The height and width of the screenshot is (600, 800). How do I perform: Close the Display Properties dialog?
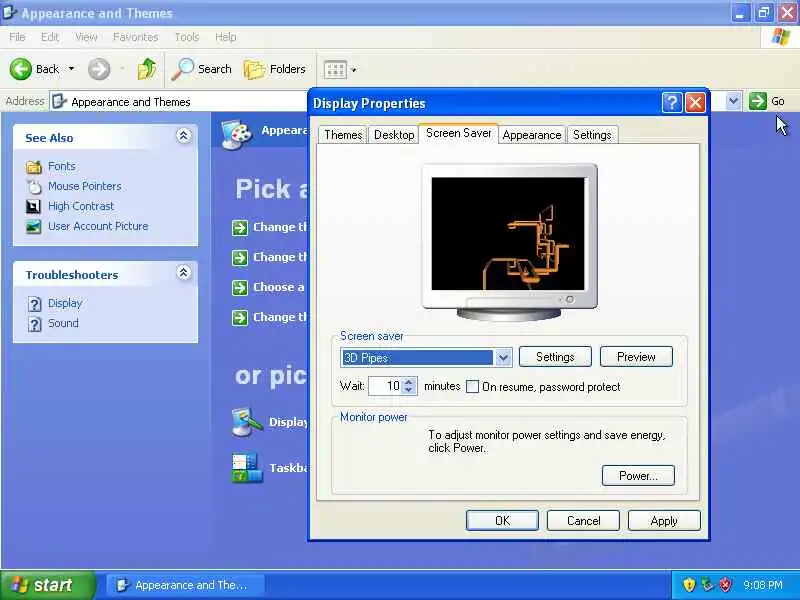click(695, 103)
